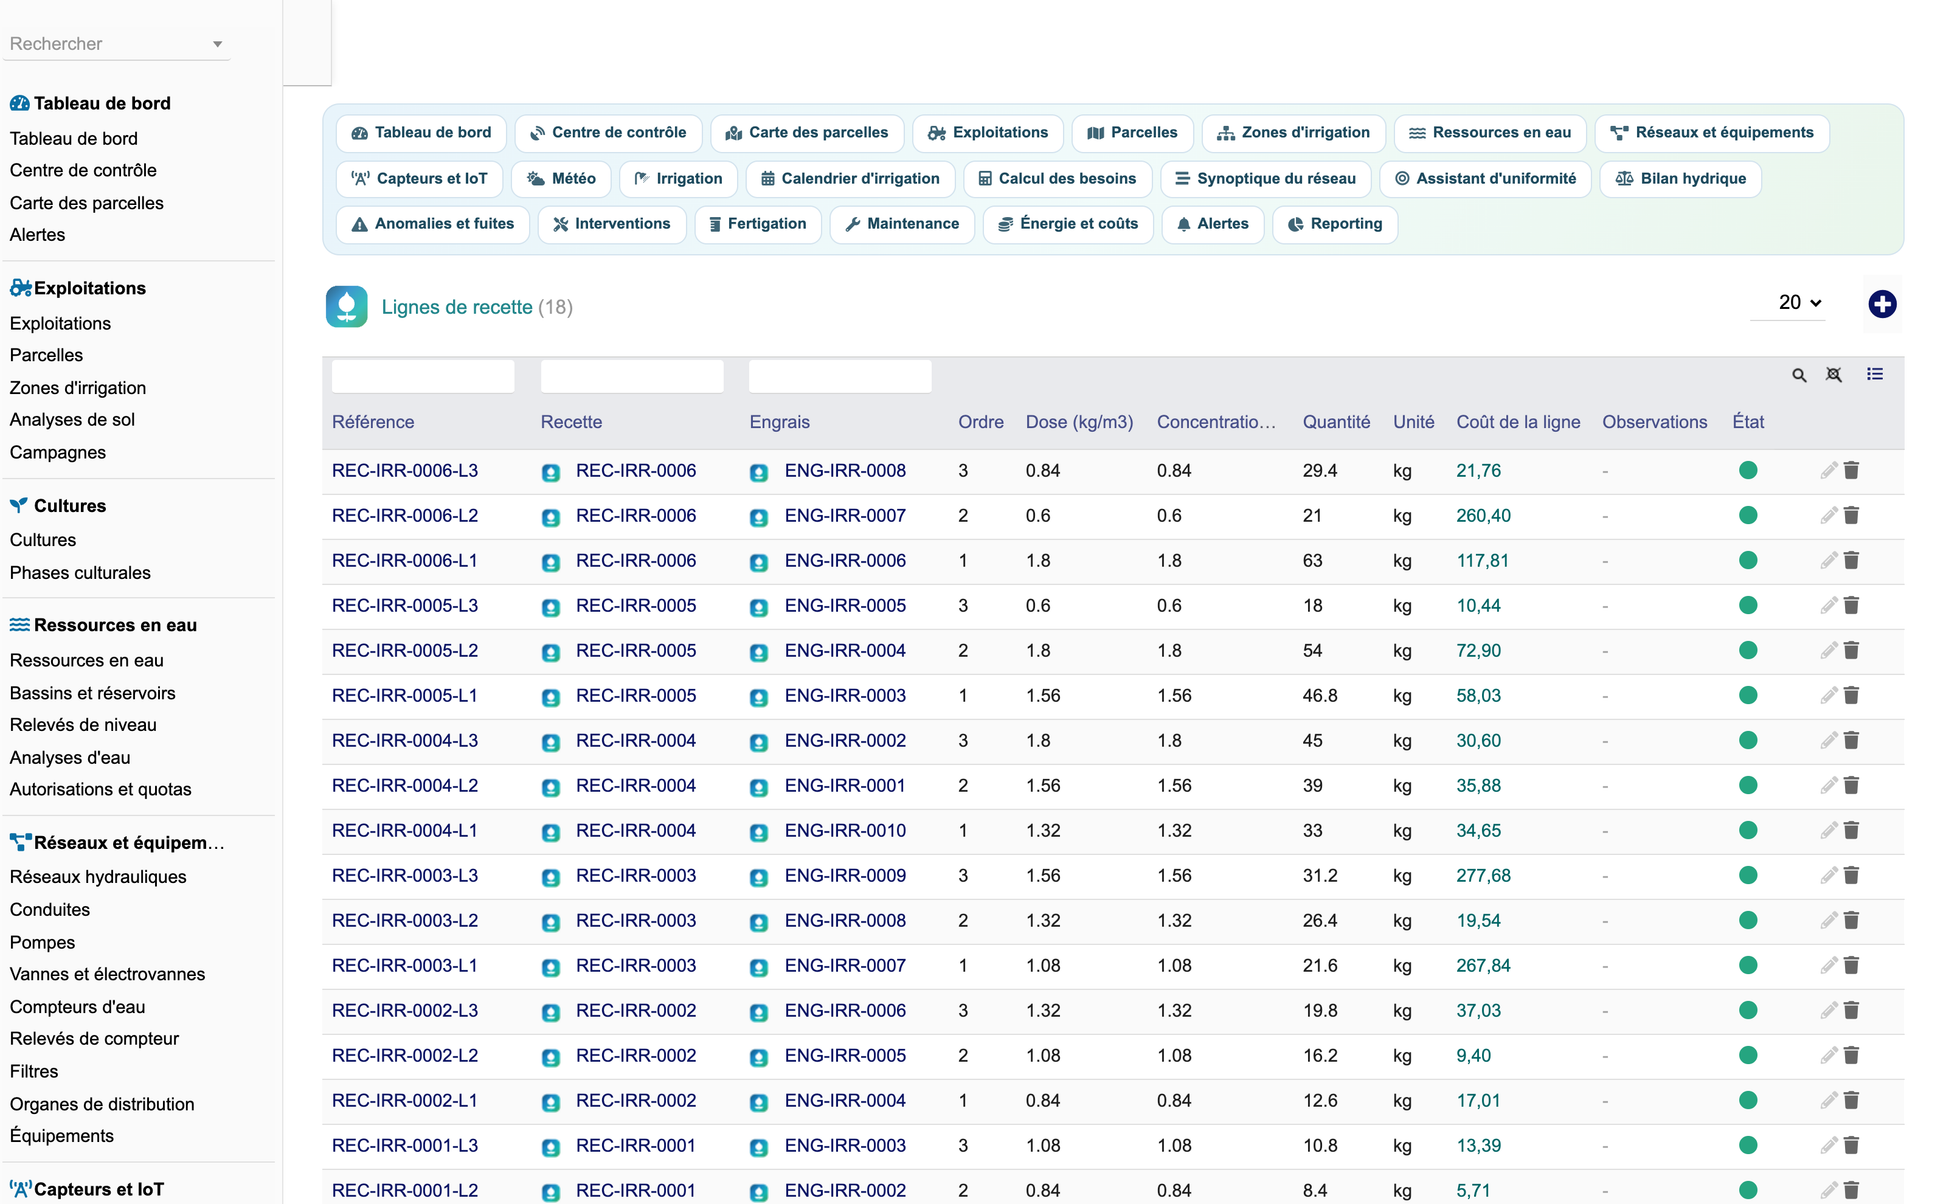
Task: Delete row REC-IRR-0002-L2 with trash icon
Action: coord(1851,1055)
